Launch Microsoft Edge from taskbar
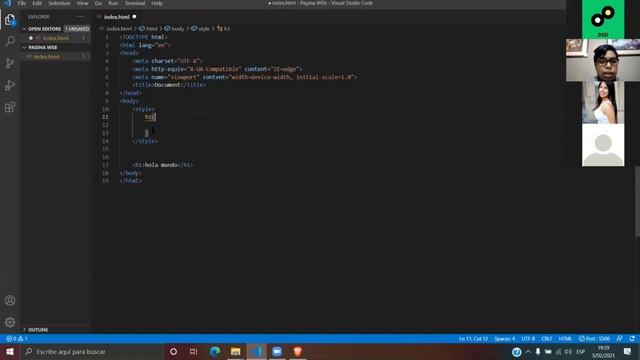640x360 pixels. pyautogui.click(x=215, y=351)
